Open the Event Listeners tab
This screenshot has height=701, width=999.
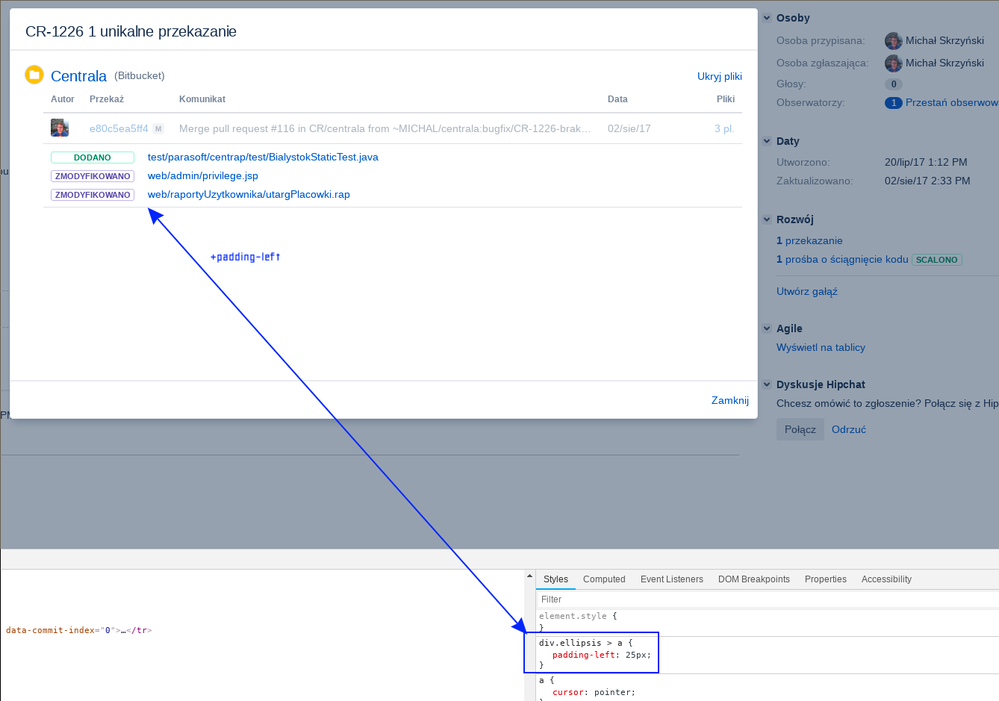coord(671,579)
